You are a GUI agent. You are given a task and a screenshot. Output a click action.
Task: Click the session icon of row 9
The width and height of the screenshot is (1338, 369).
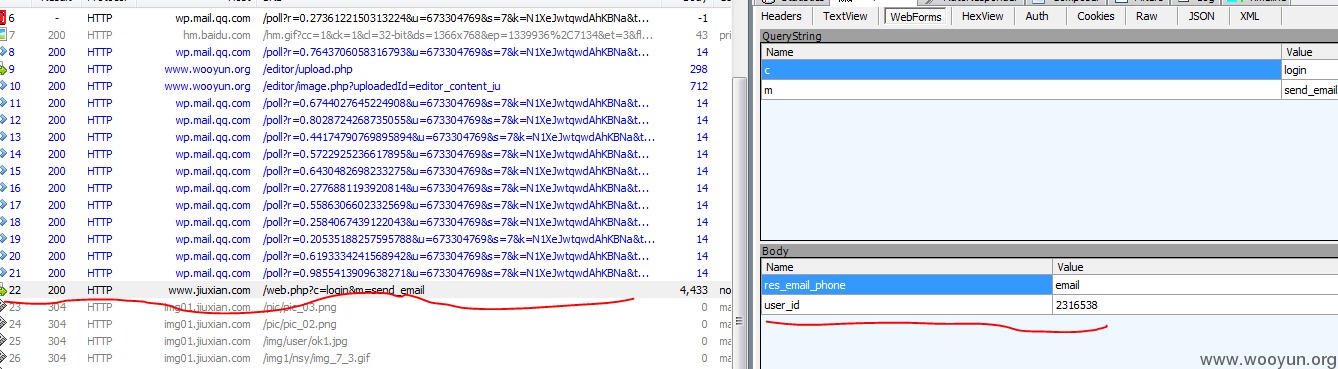coord(4,69)
